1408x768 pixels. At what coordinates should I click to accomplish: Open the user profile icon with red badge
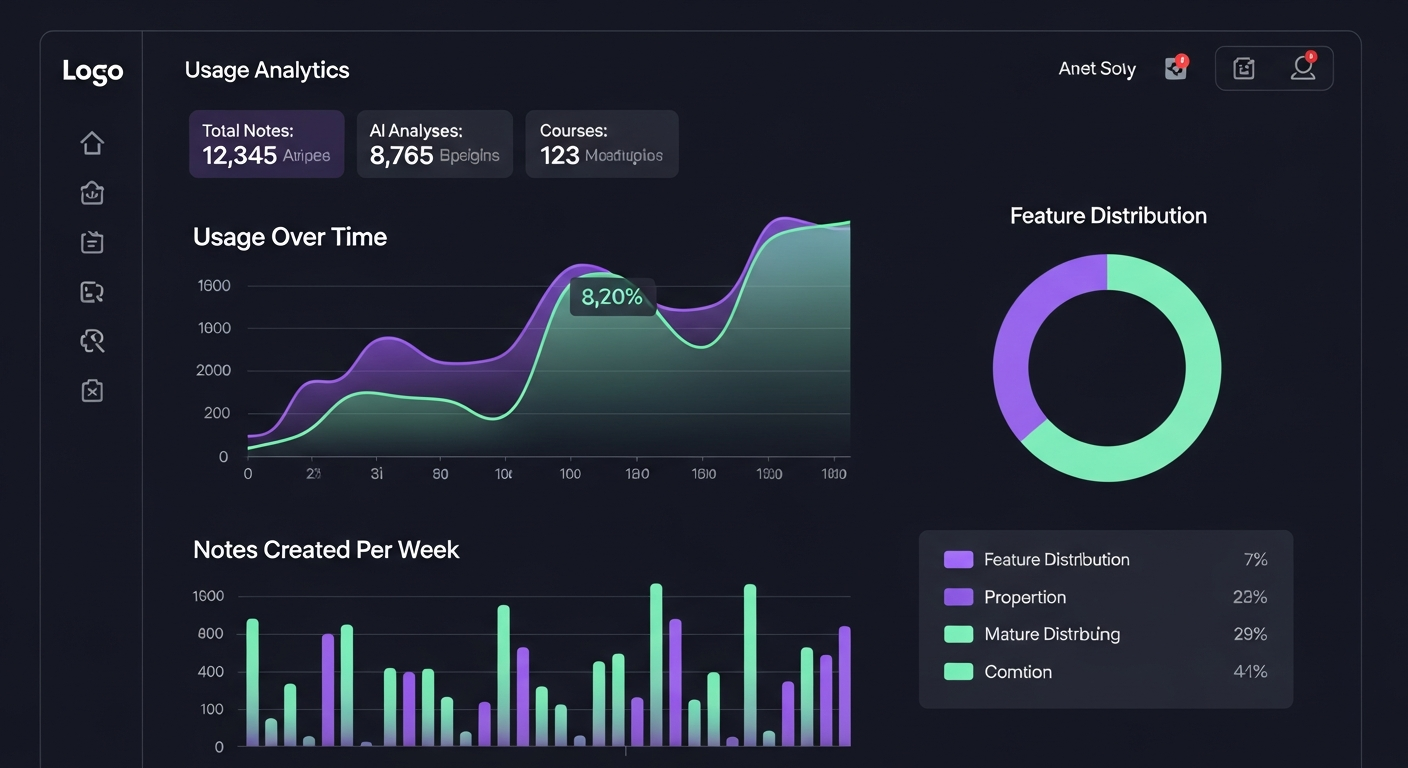coord(1303,67)
